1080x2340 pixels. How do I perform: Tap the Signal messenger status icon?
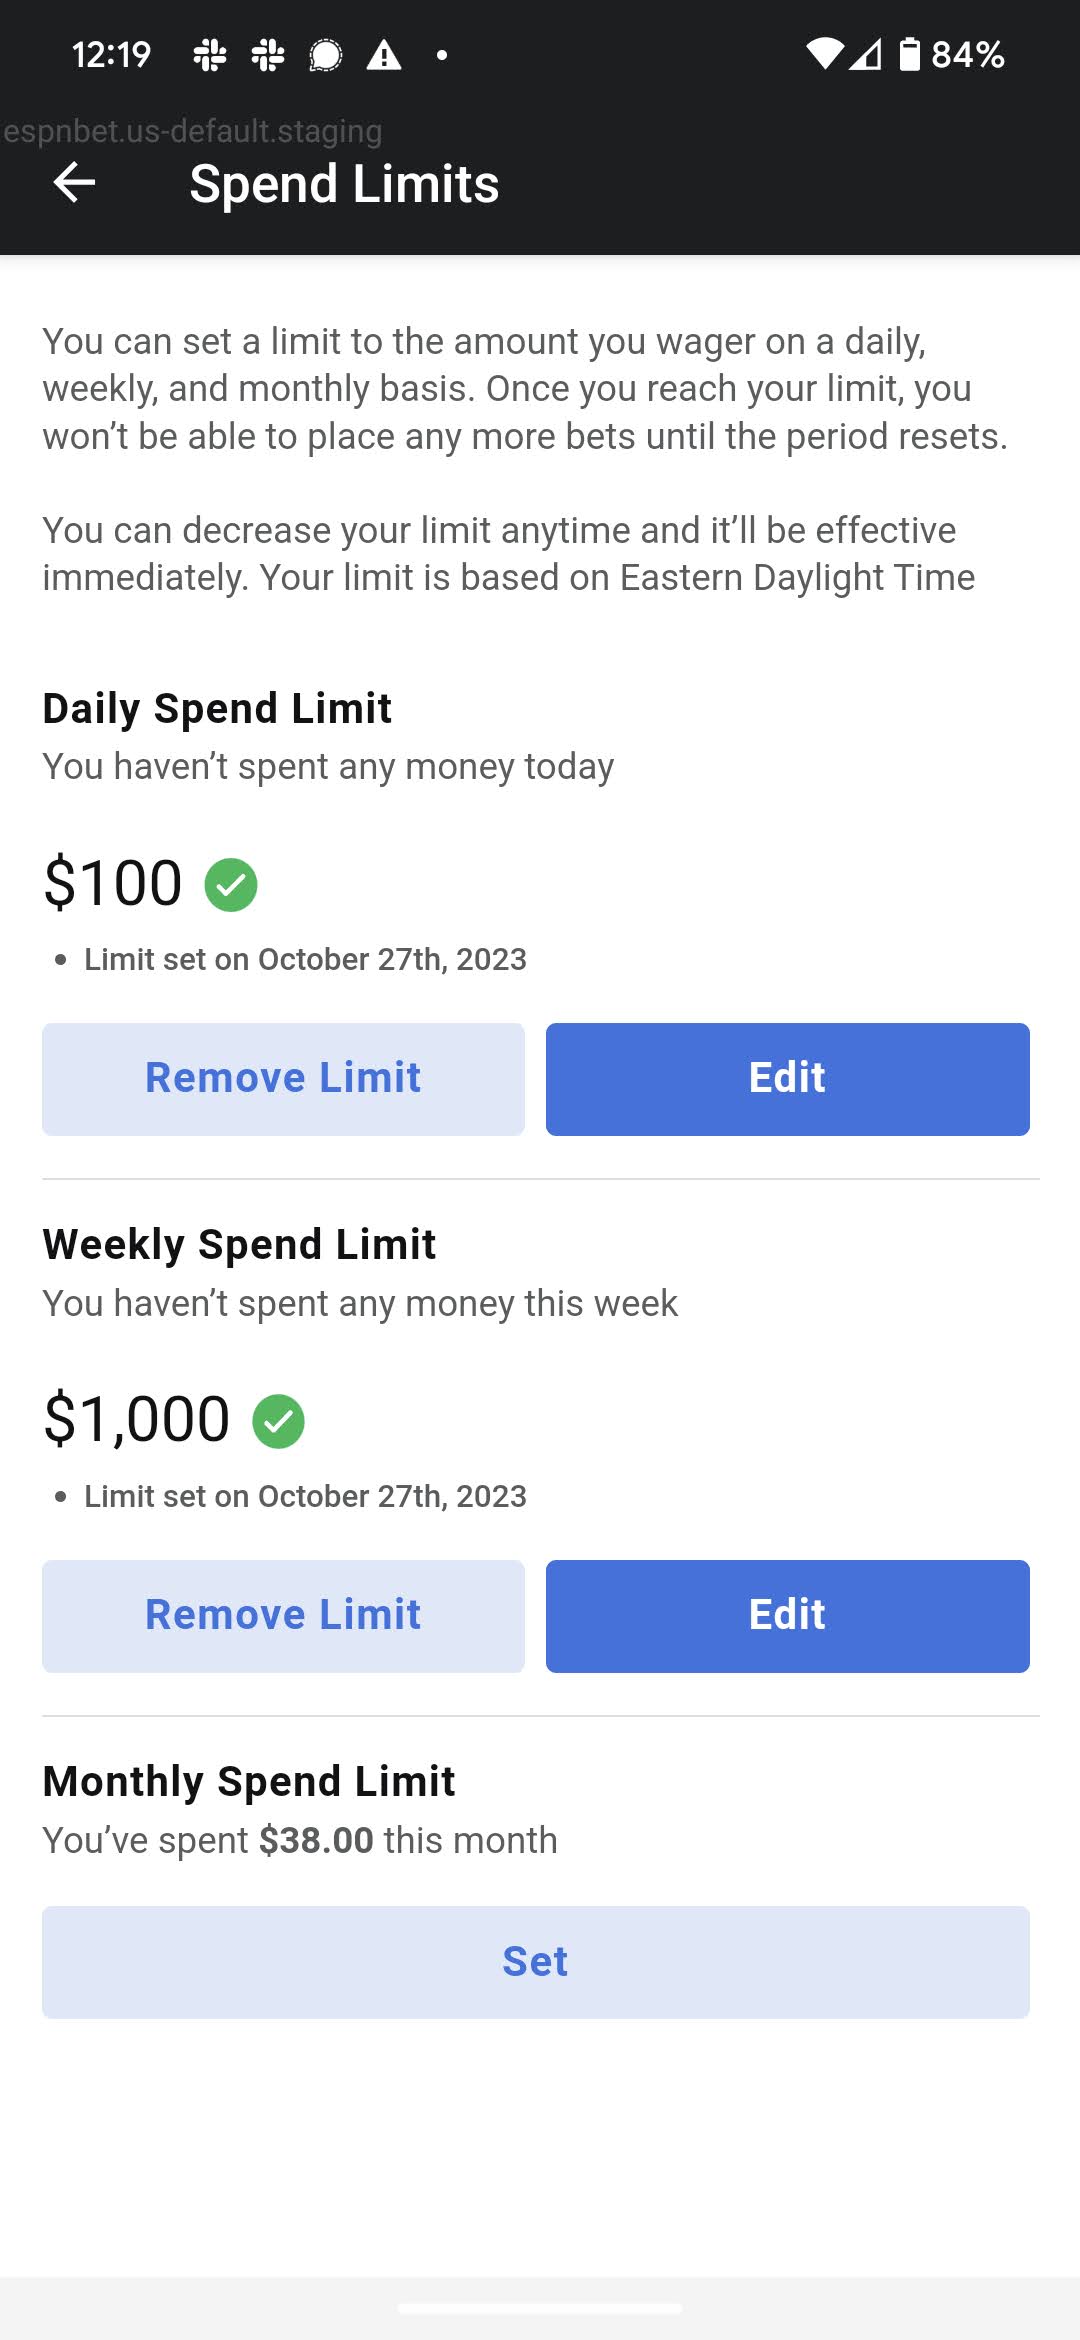pyautogui.click(x=326, y=55)
